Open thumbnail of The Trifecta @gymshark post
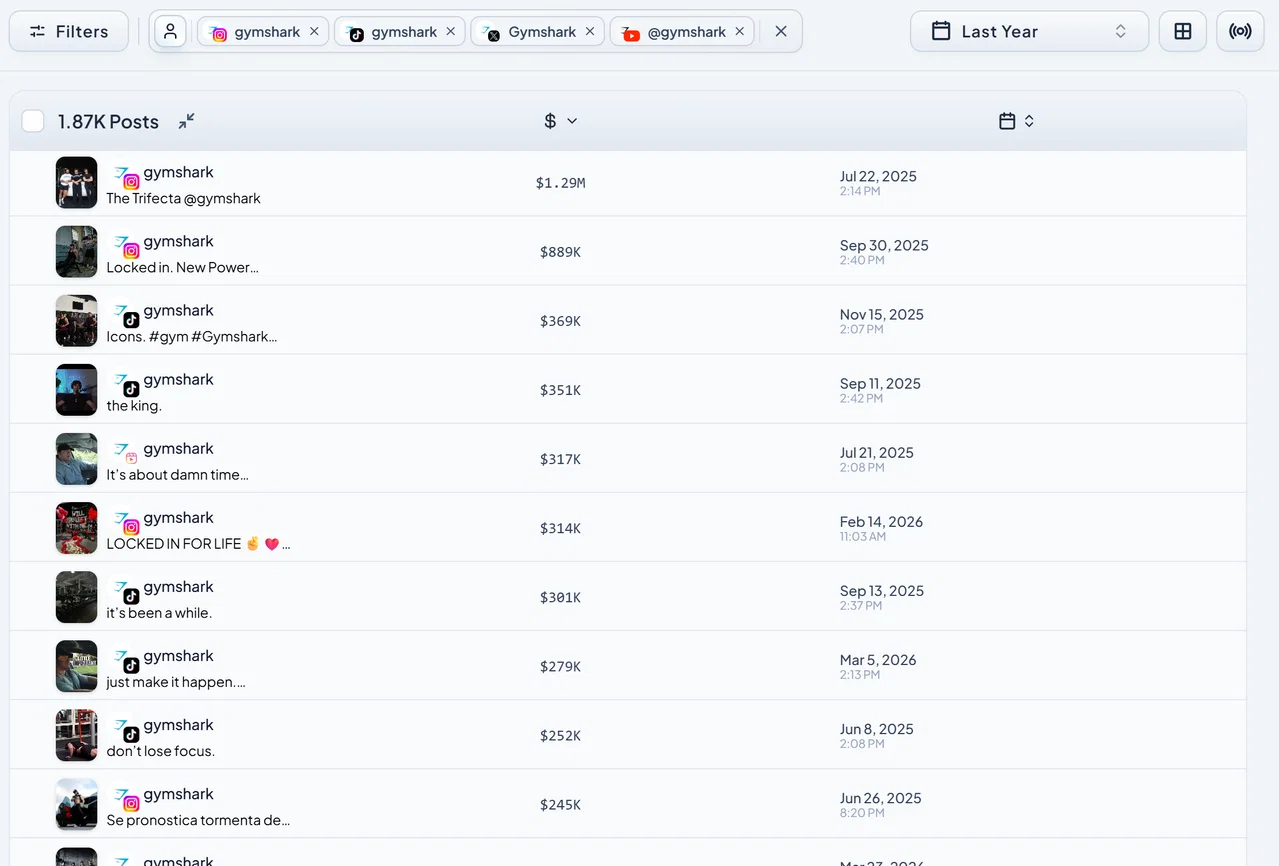 [76, 183]
